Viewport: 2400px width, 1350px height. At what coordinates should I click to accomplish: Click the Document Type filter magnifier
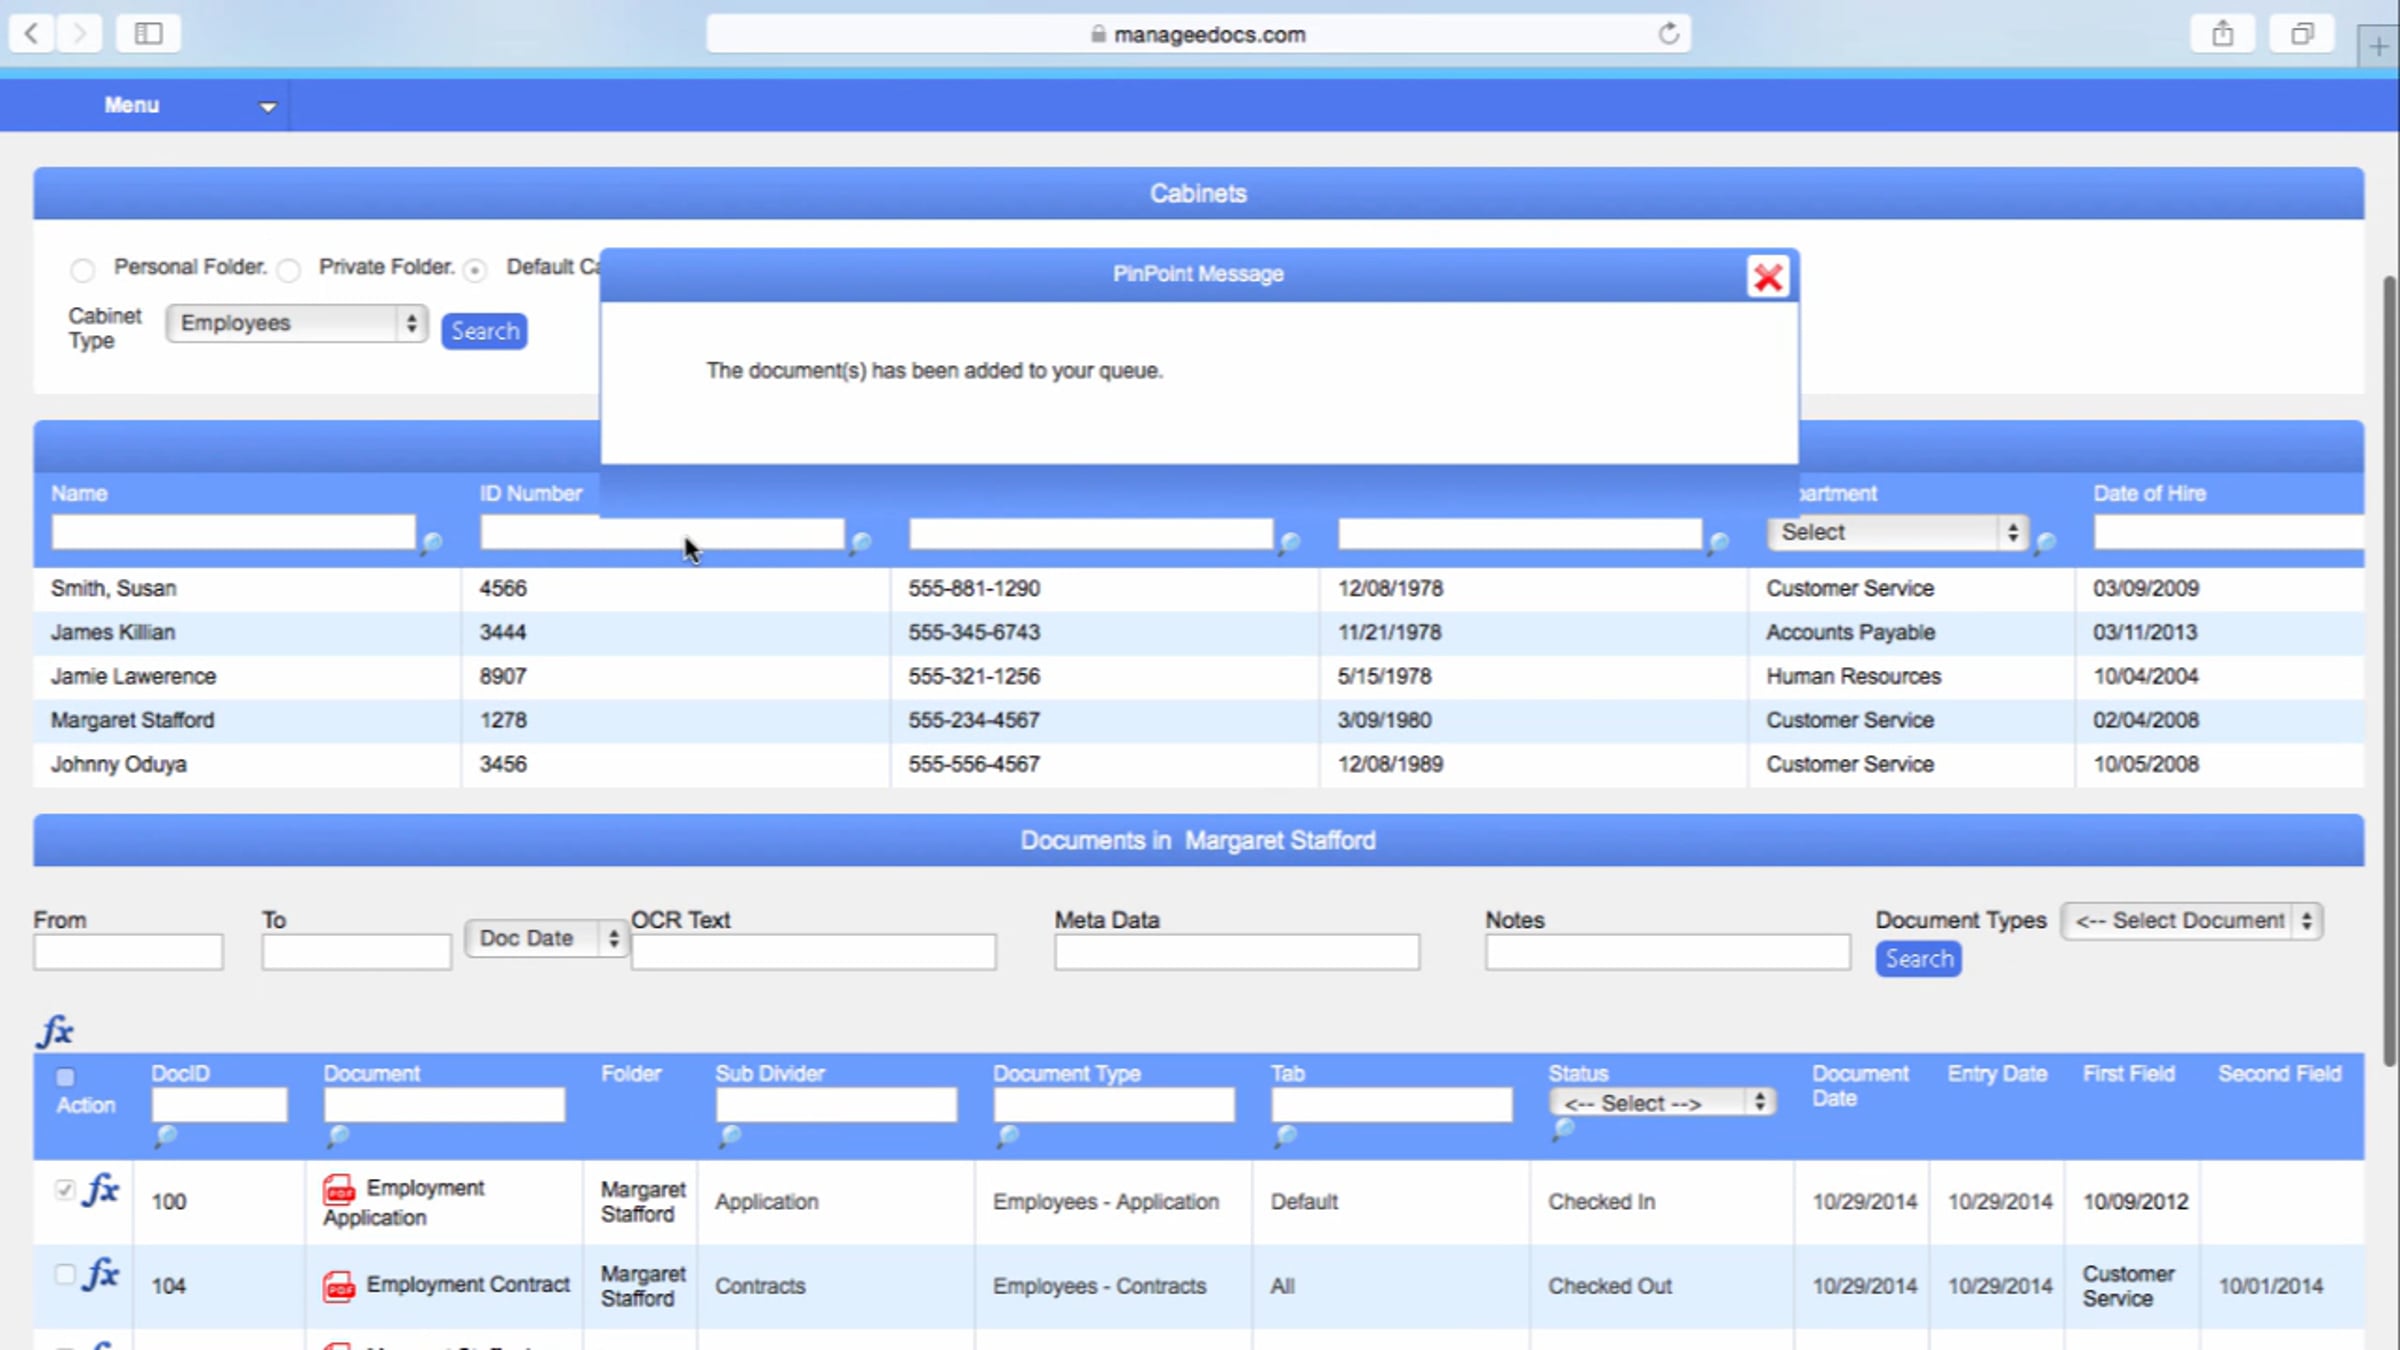(x=1008, y=1136)
